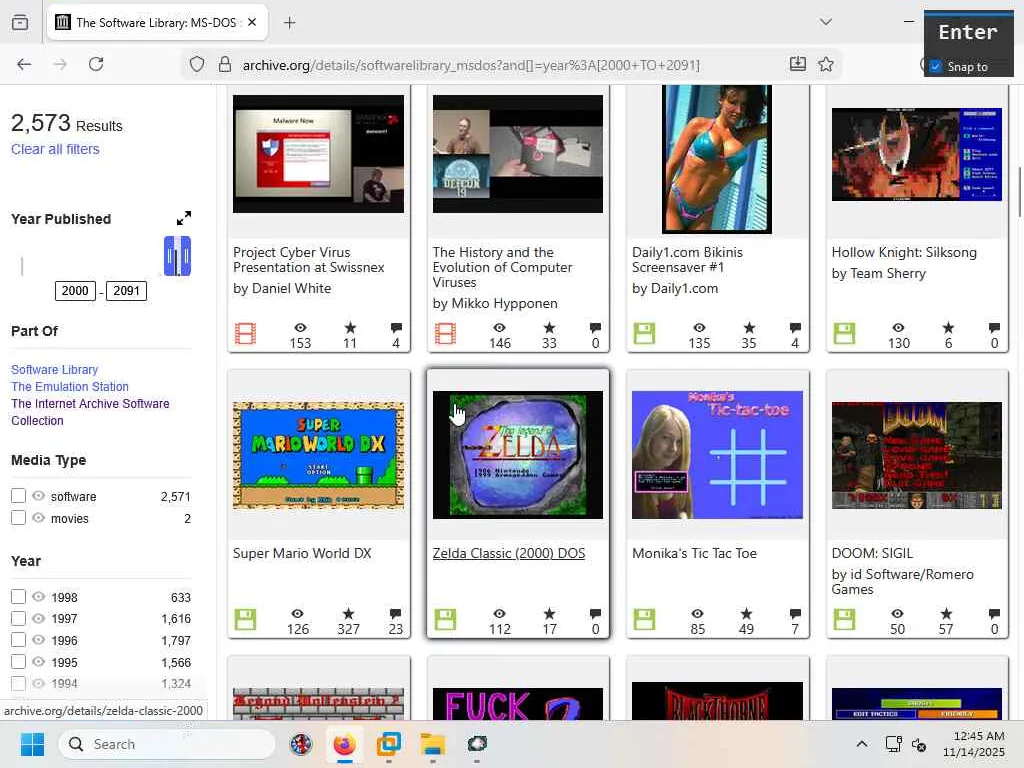Go back to the previous page
The height and width of the screenshot is (768, 1024).
[24, 64]
